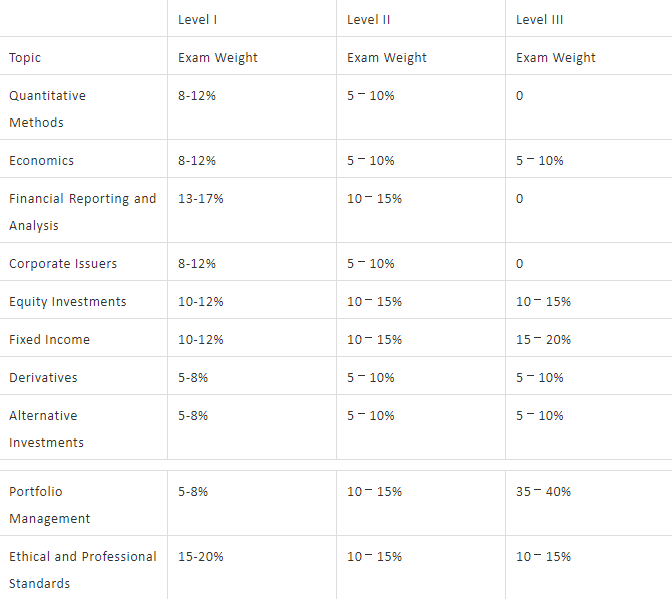Select the Topic header cell

point(25,58)
